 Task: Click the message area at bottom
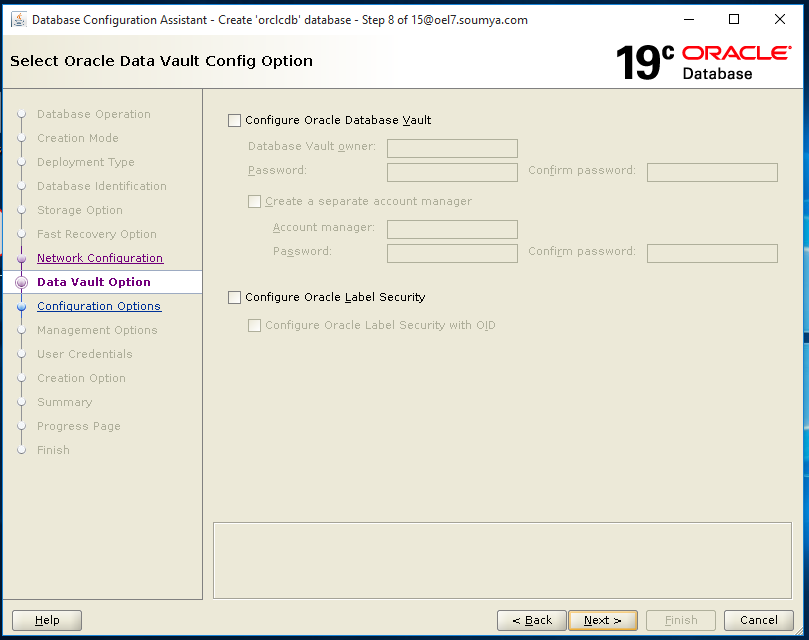502,561
